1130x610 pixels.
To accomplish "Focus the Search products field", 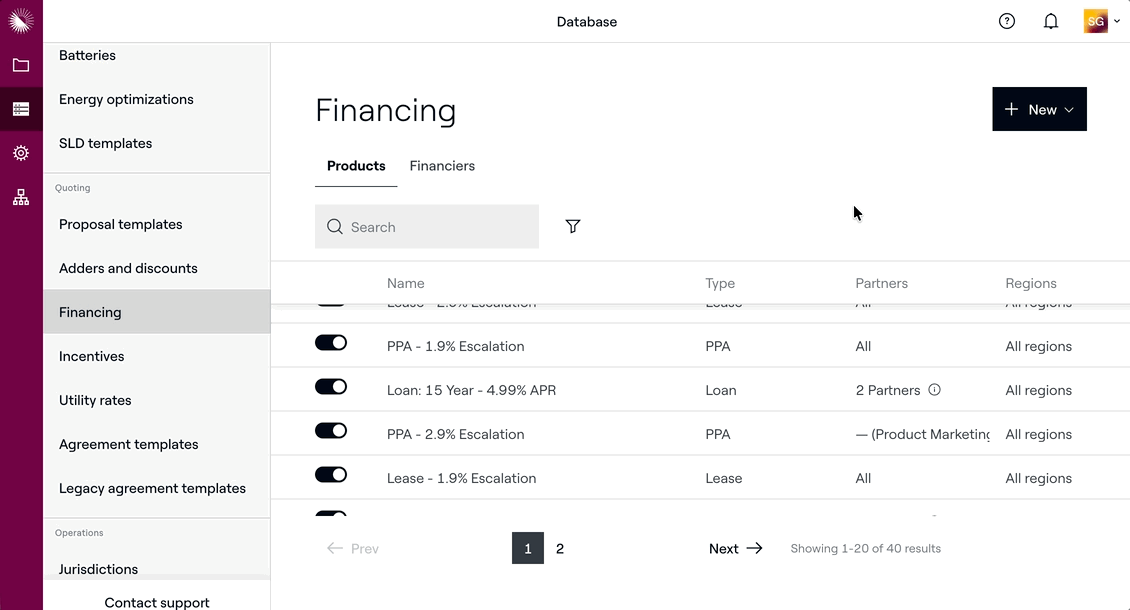I will [427, 226].
